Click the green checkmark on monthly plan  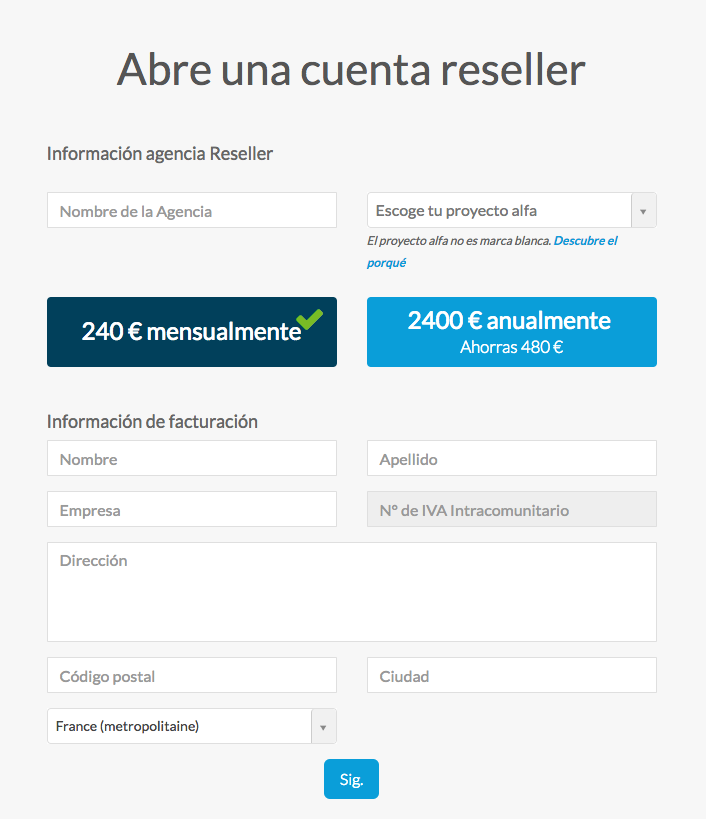tap(310, 320)
